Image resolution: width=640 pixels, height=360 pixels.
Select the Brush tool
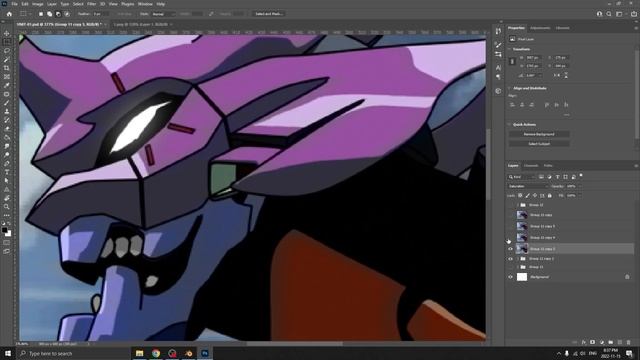pyautogui.click(x=7, y=102)
